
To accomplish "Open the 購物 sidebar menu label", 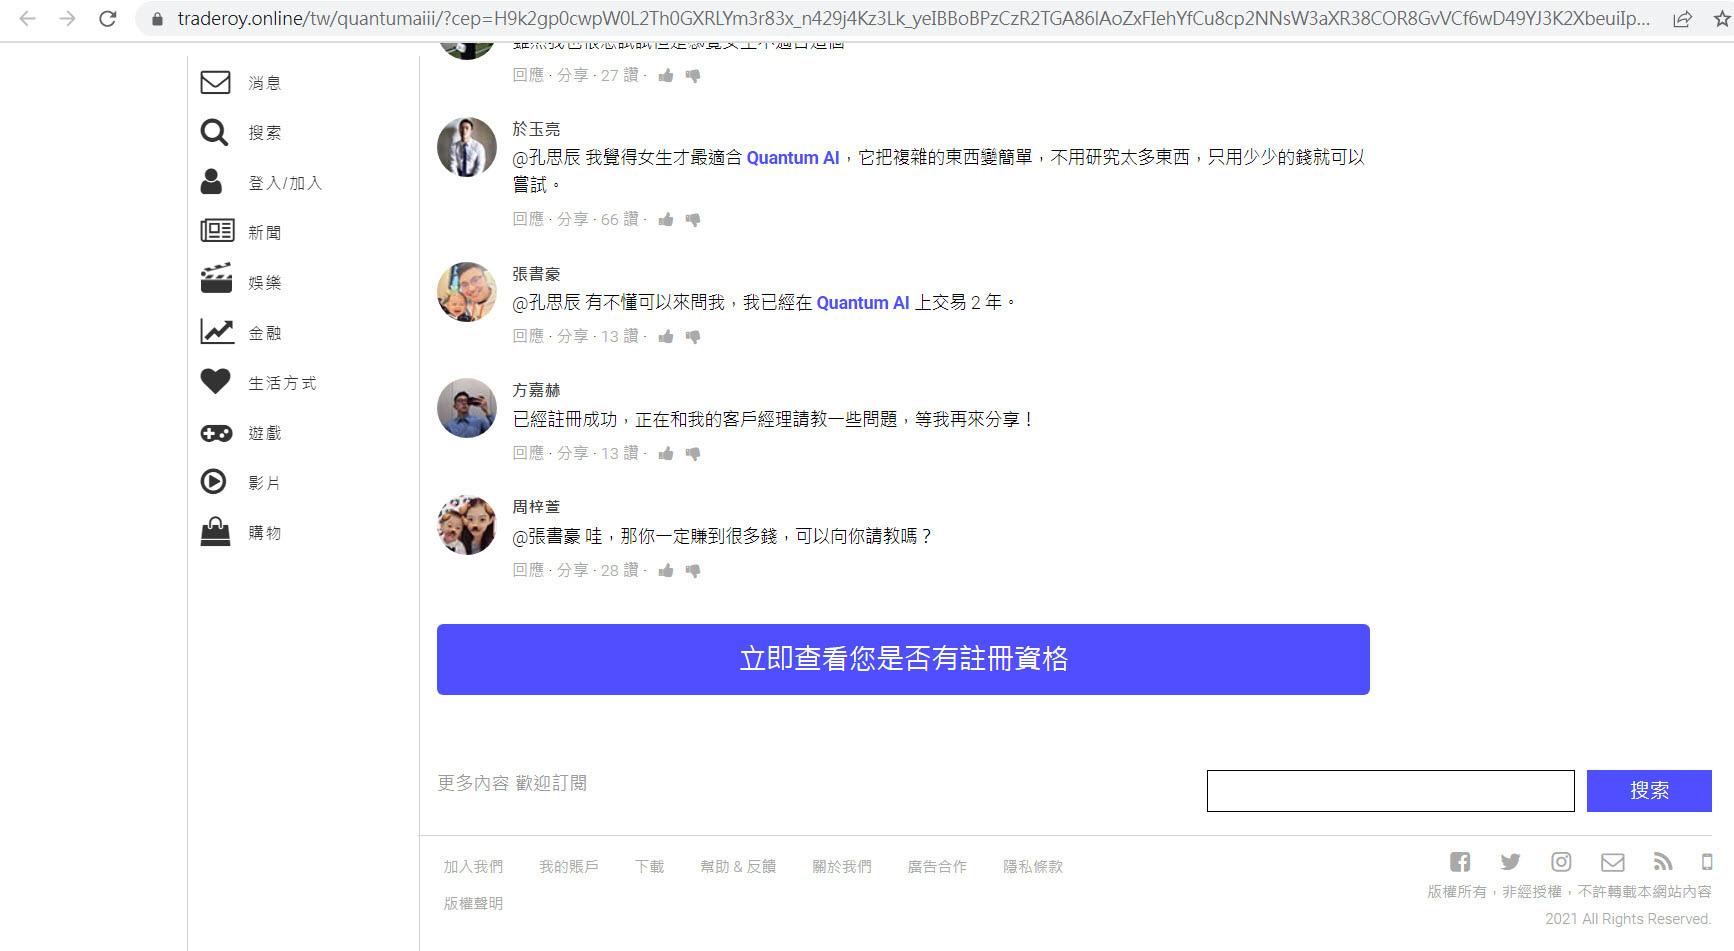I will click(x=265, y=533).
